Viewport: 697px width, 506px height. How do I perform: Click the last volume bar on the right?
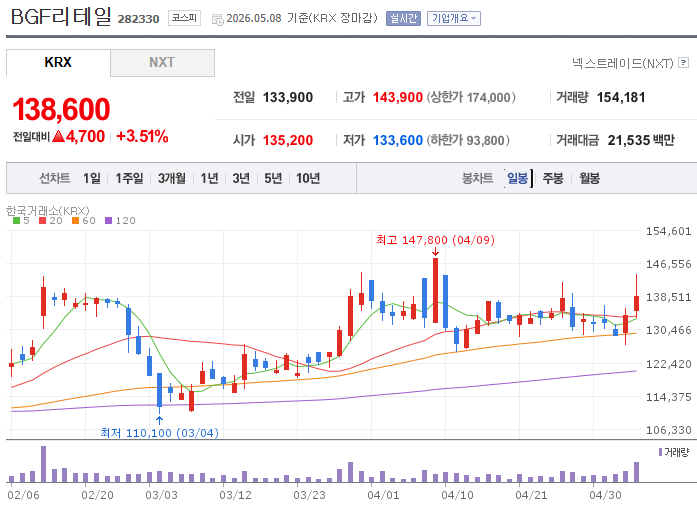pyautogui.click(x=637, y=472)
